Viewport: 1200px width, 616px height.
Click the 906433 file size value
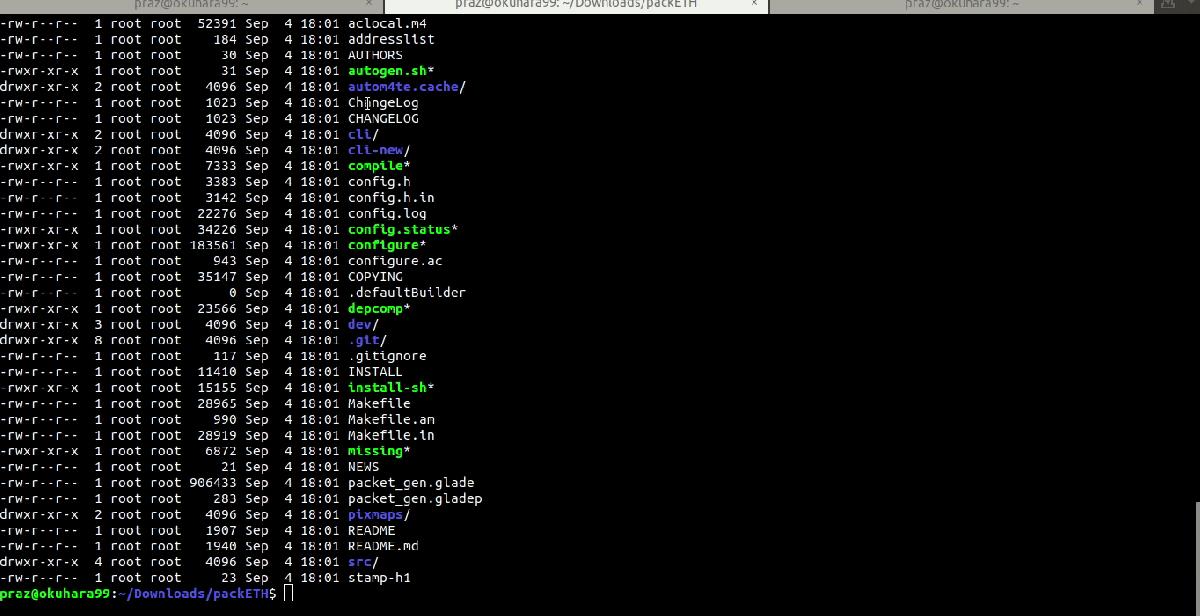pyautogui.click(x=213, y=483)
